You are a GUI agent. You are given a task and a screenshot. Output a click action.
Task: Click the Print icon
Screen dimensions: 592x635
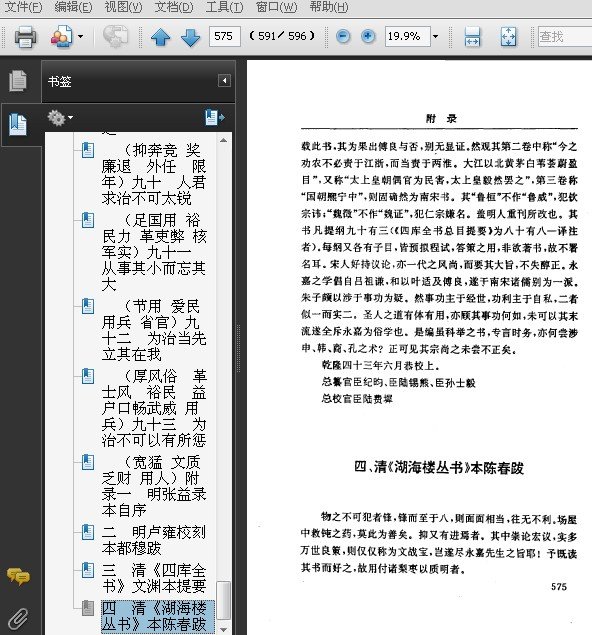(x=25, y=37)
